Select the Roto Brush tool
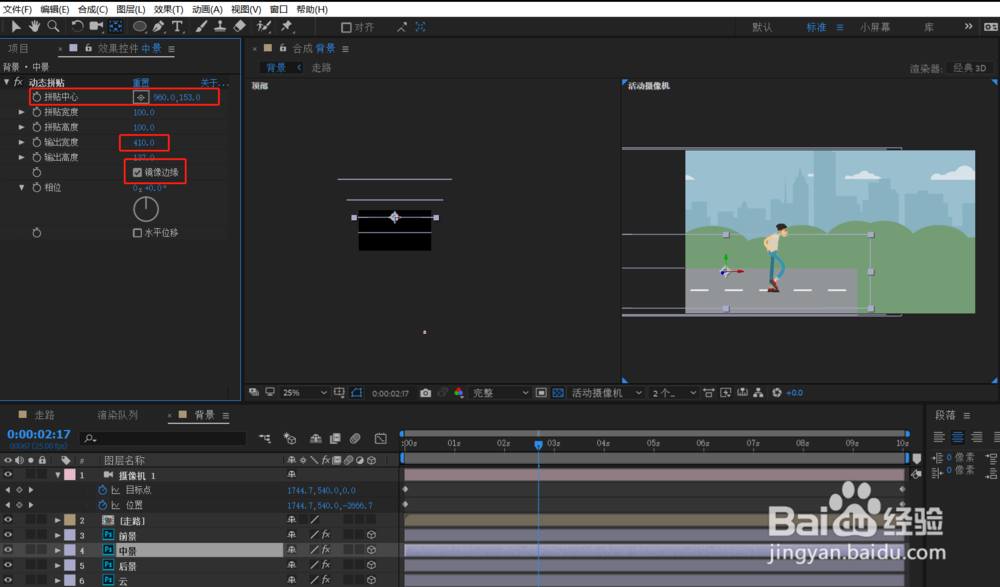 263,26
